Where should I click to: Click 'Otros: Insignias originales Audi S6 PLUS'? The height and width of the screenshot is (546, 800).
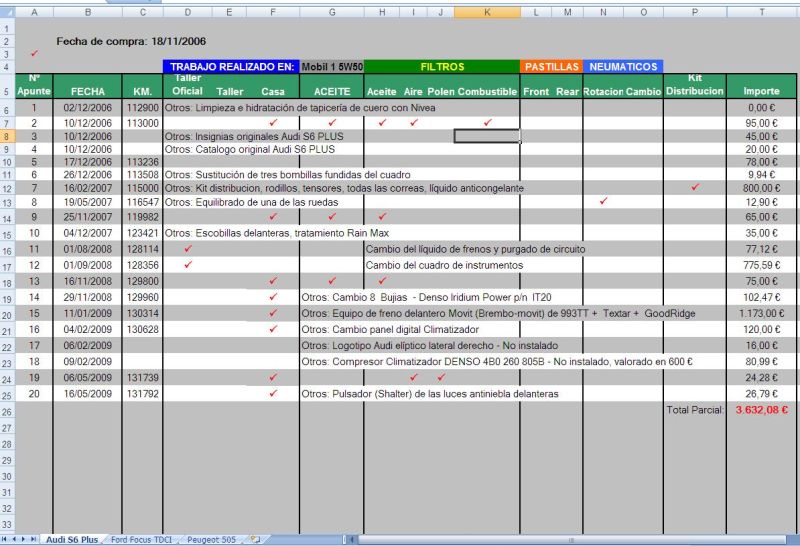pos(254,136)
